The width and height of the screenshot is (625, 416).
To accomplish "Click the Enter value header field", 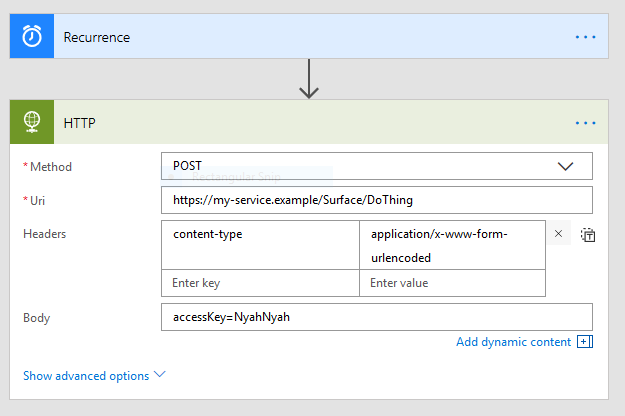I will click(452, 283).
